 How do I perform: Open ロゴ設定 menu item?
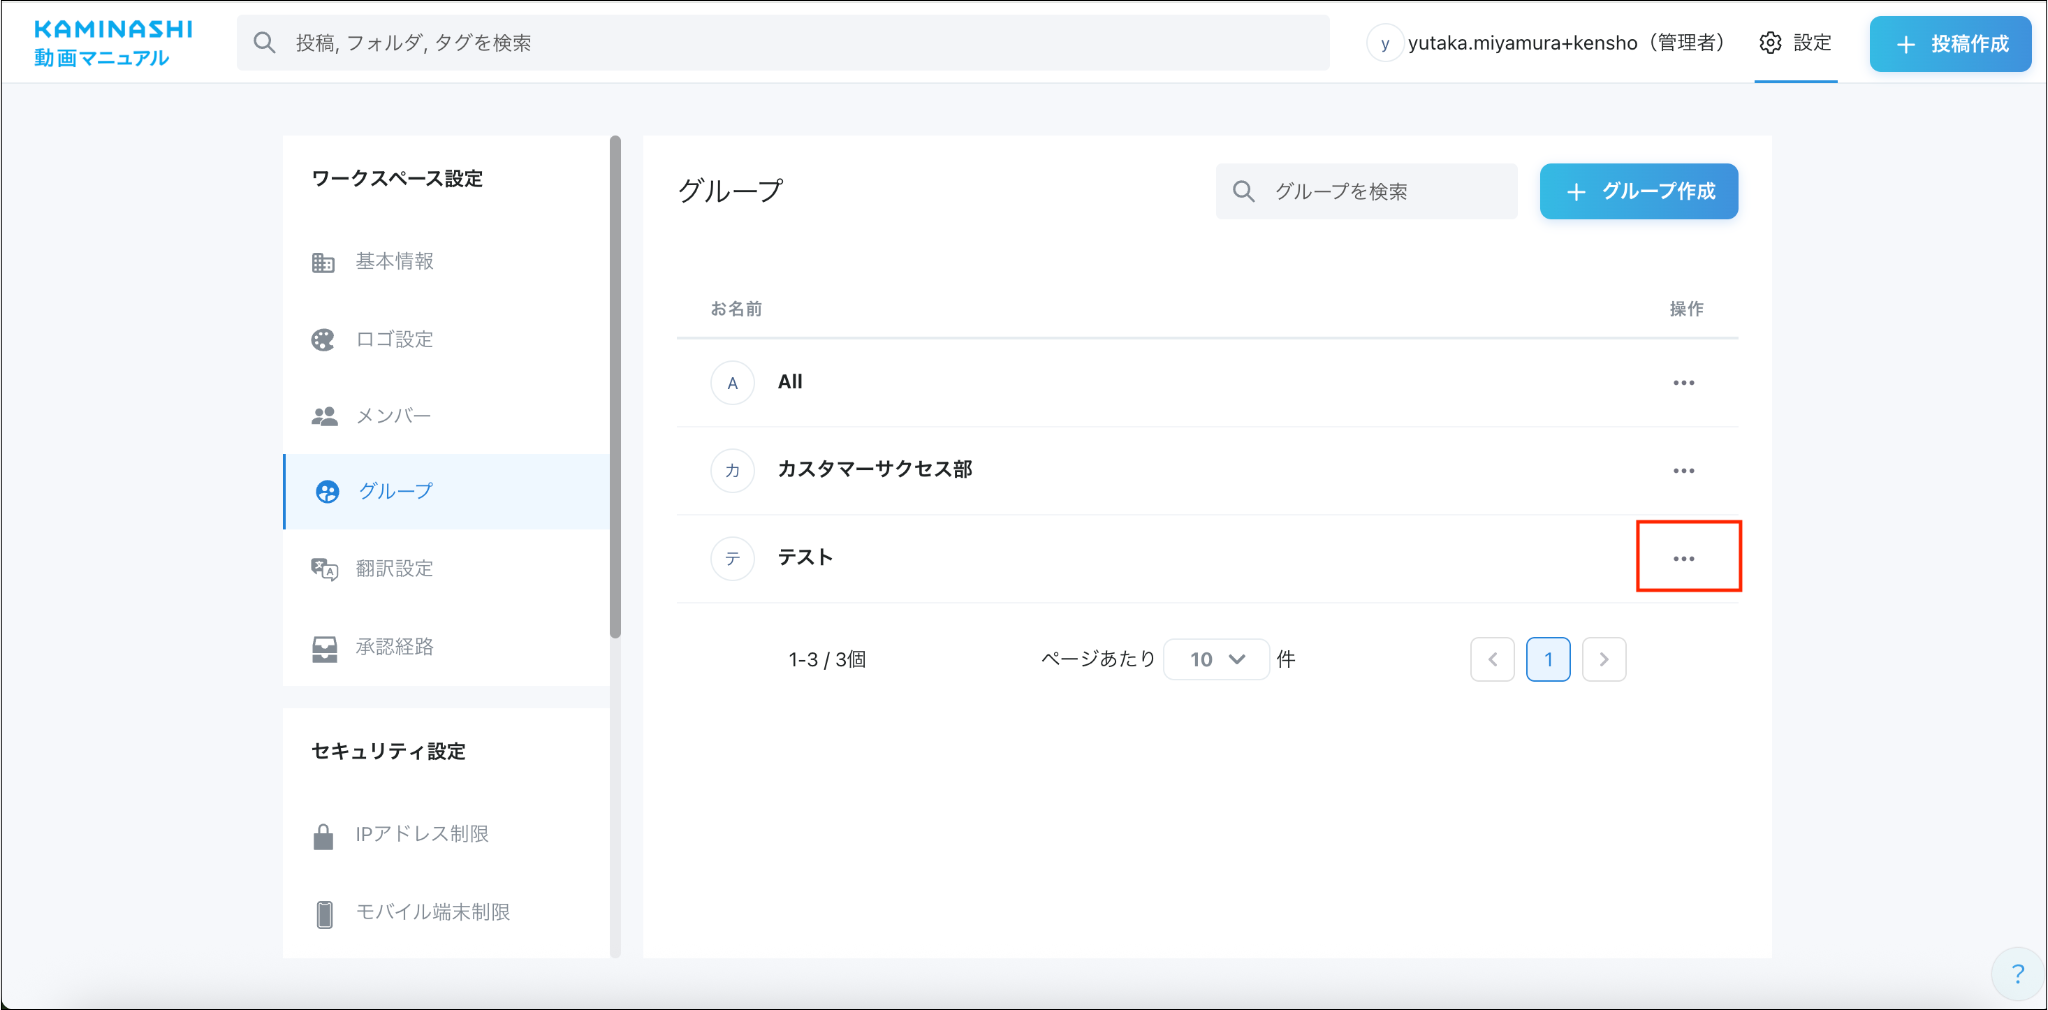pyautogui.click(x=446, y=340)
